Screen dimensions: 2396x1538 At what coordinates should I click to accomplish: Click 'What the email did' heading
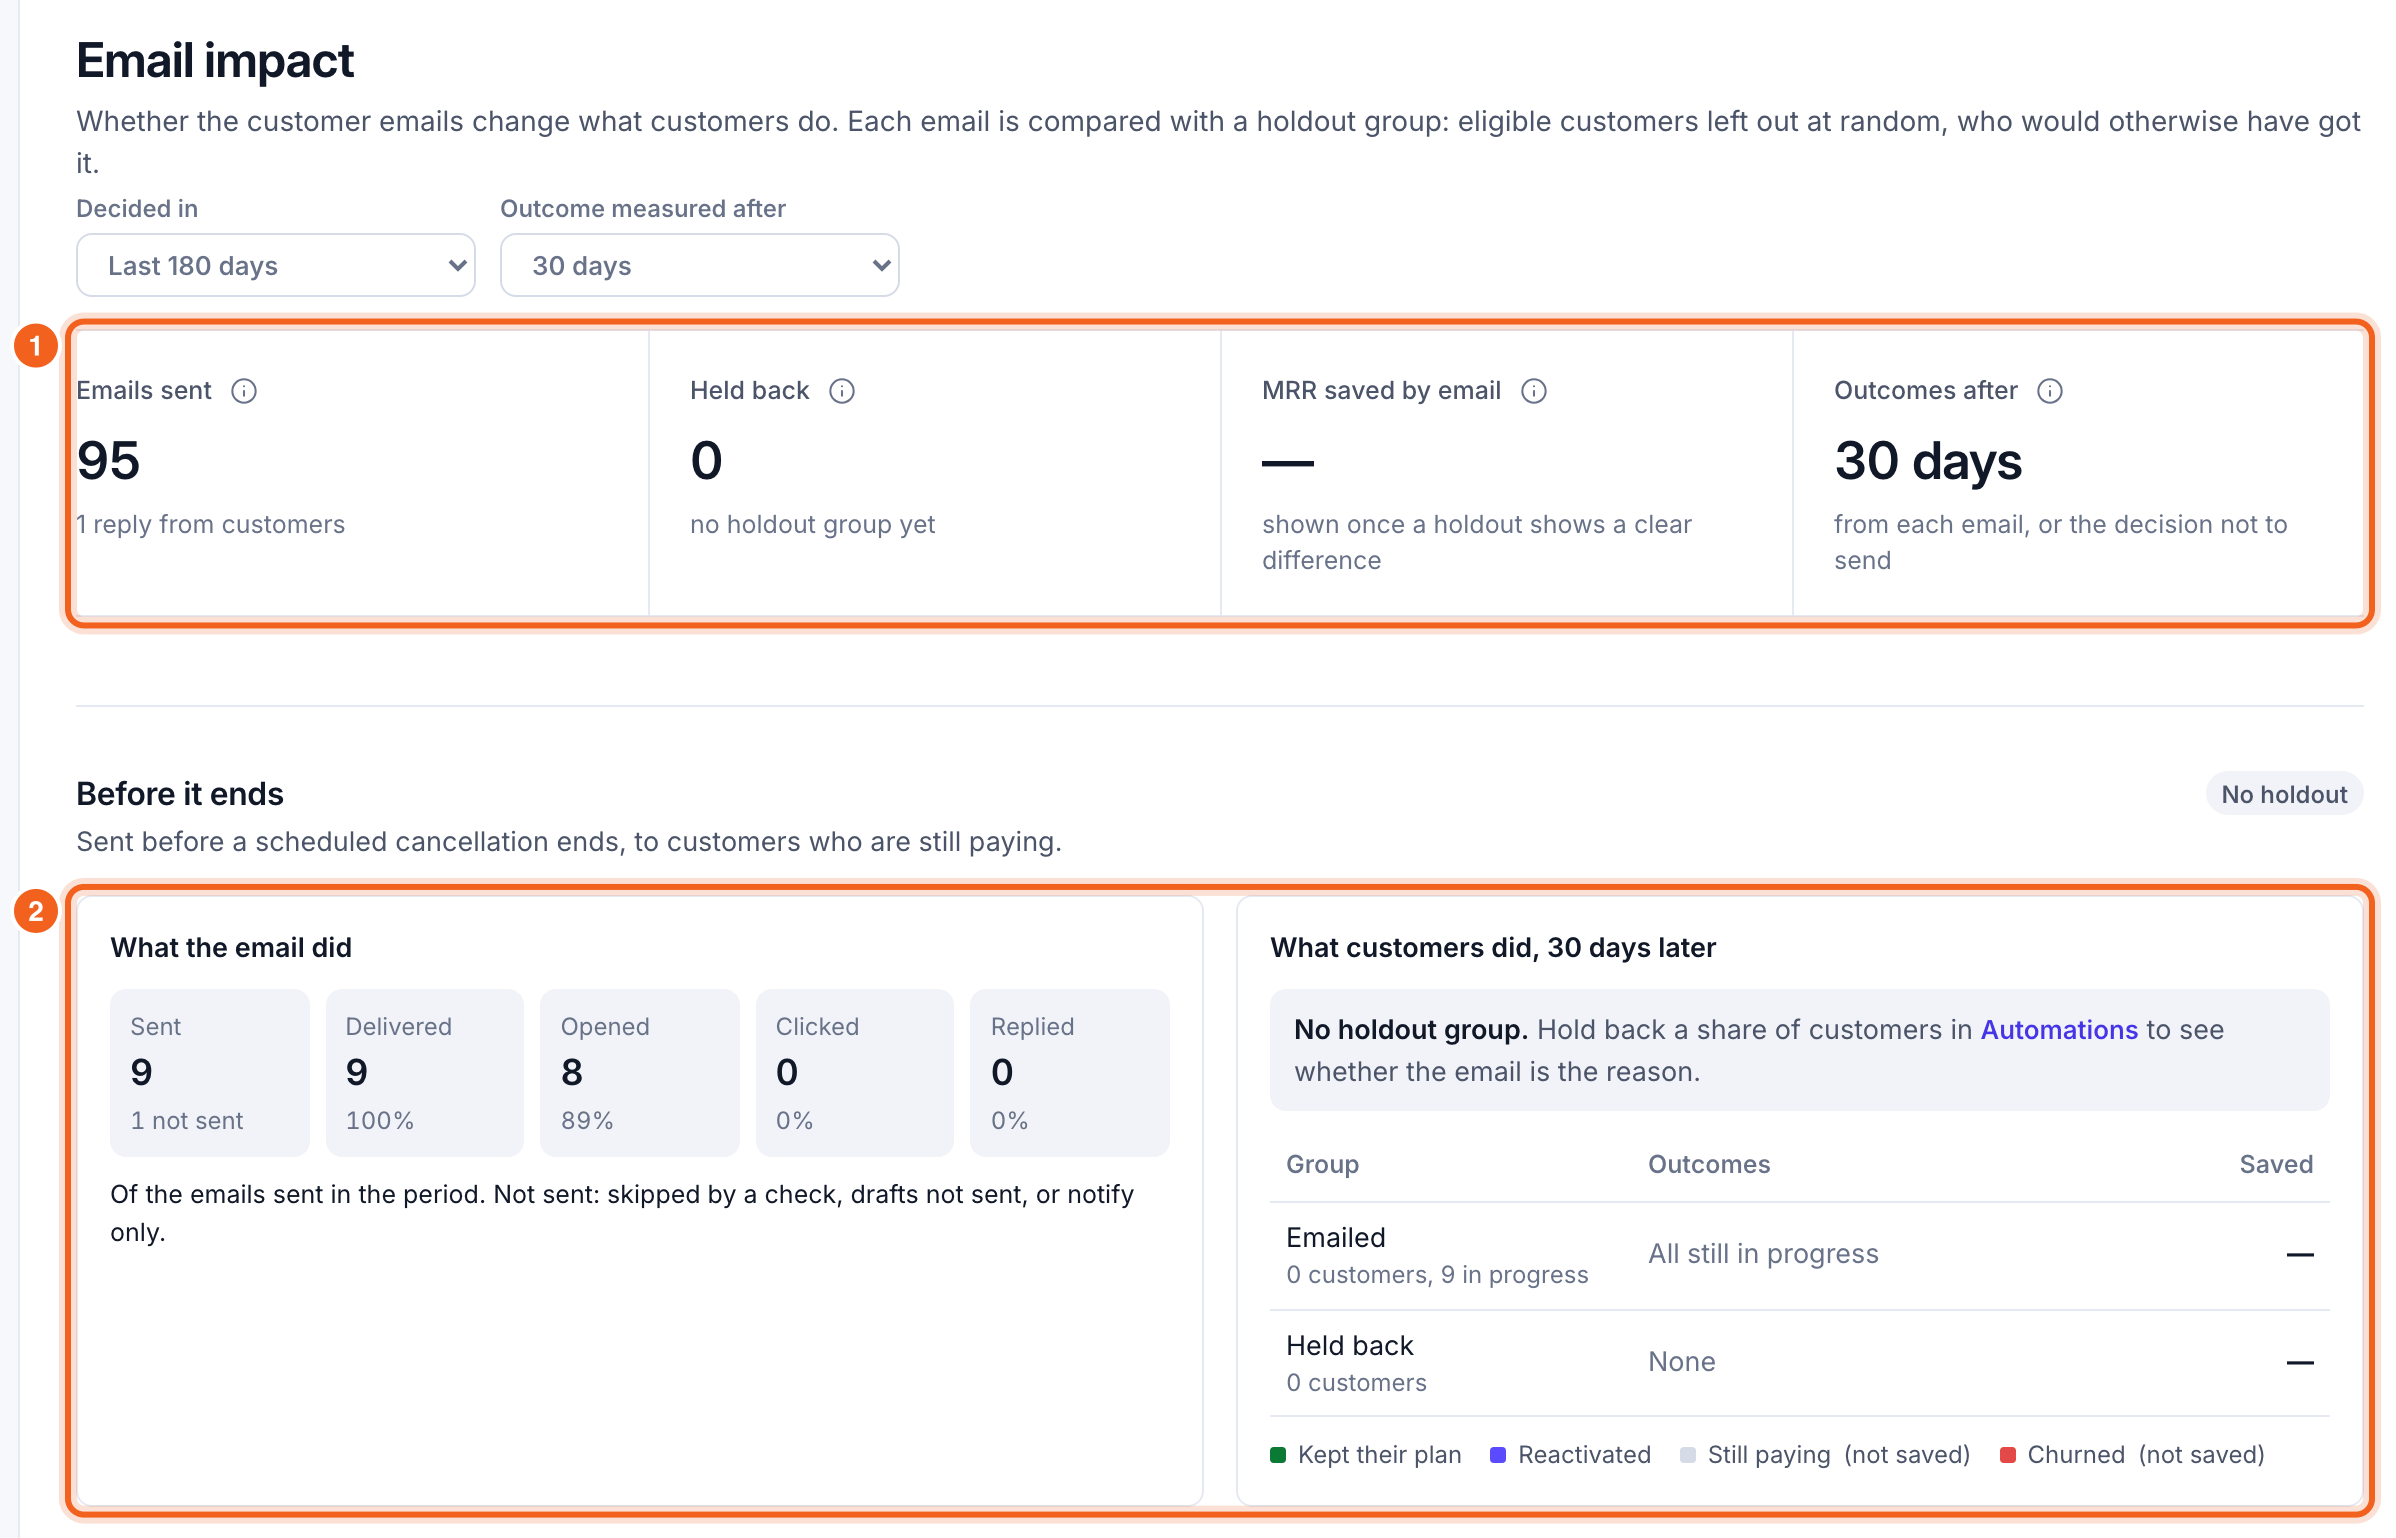point(231,948)
